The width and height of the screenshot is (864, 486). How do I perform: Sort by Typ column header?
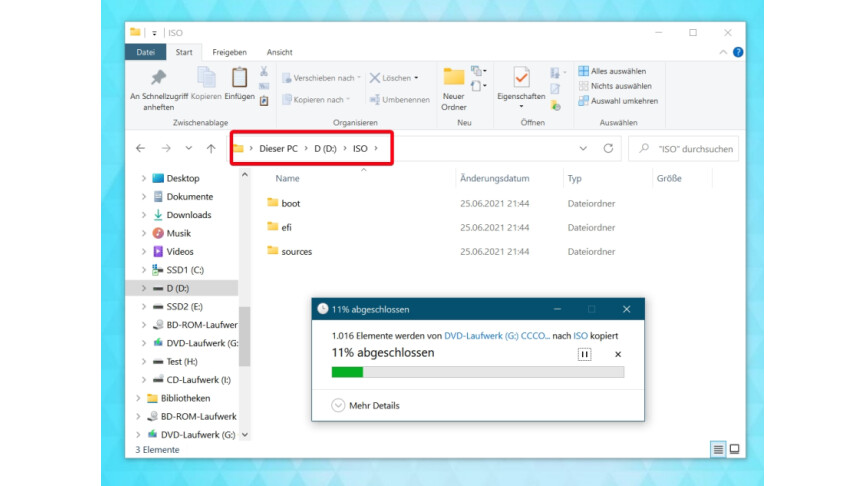coord(575,179)
